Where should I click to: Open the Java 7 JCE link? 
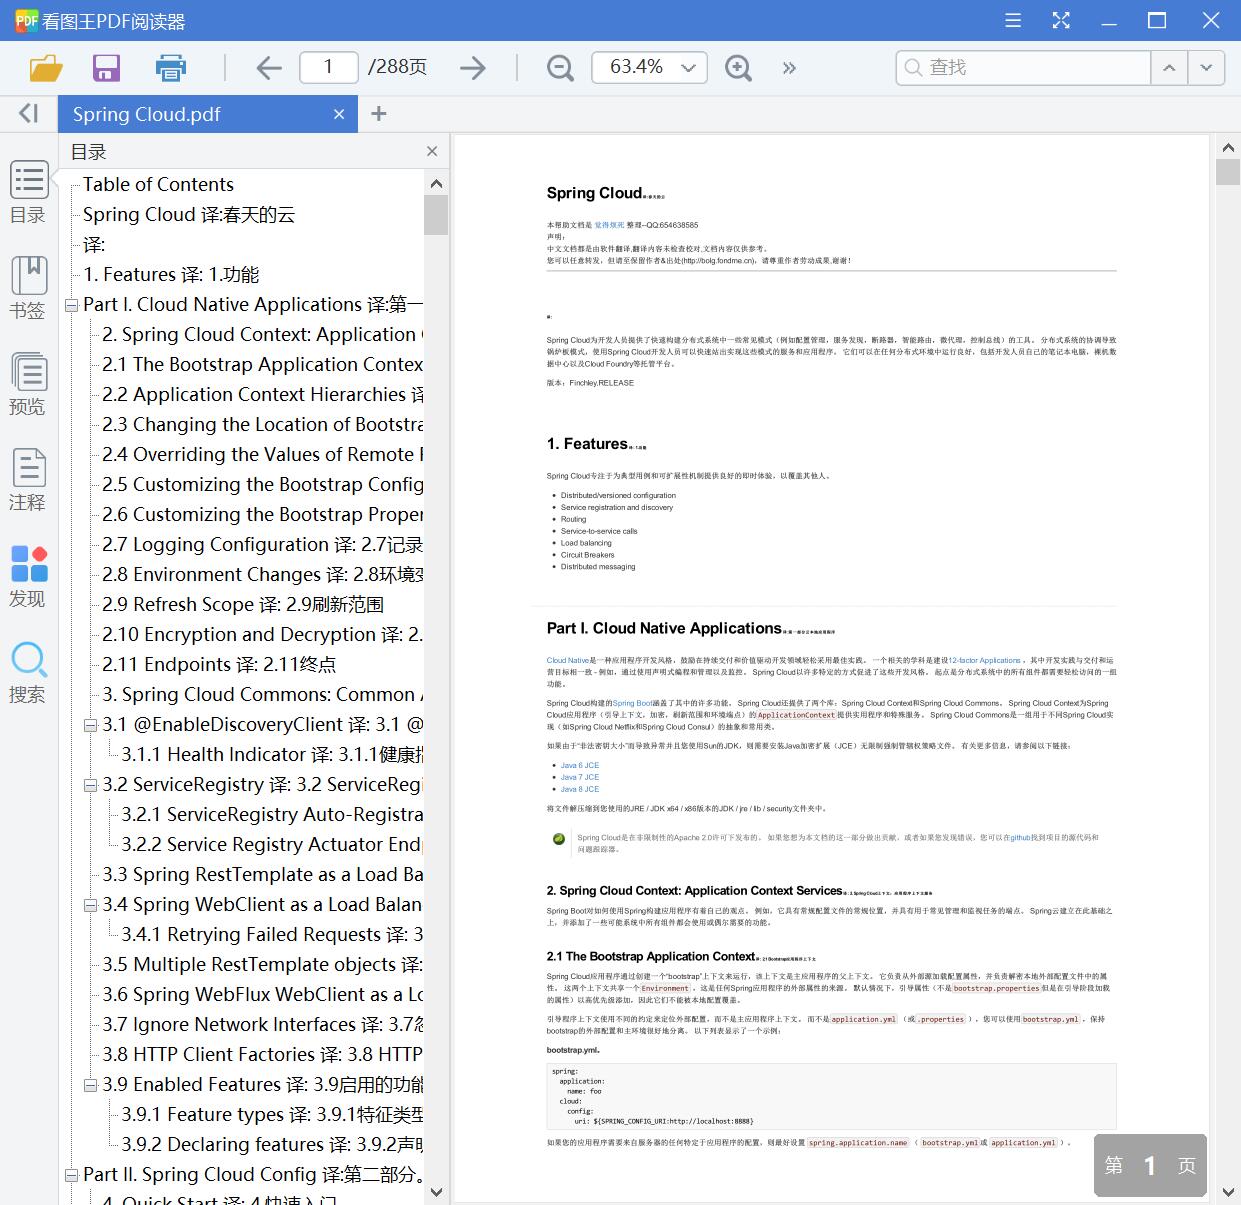tap(580, 777)
